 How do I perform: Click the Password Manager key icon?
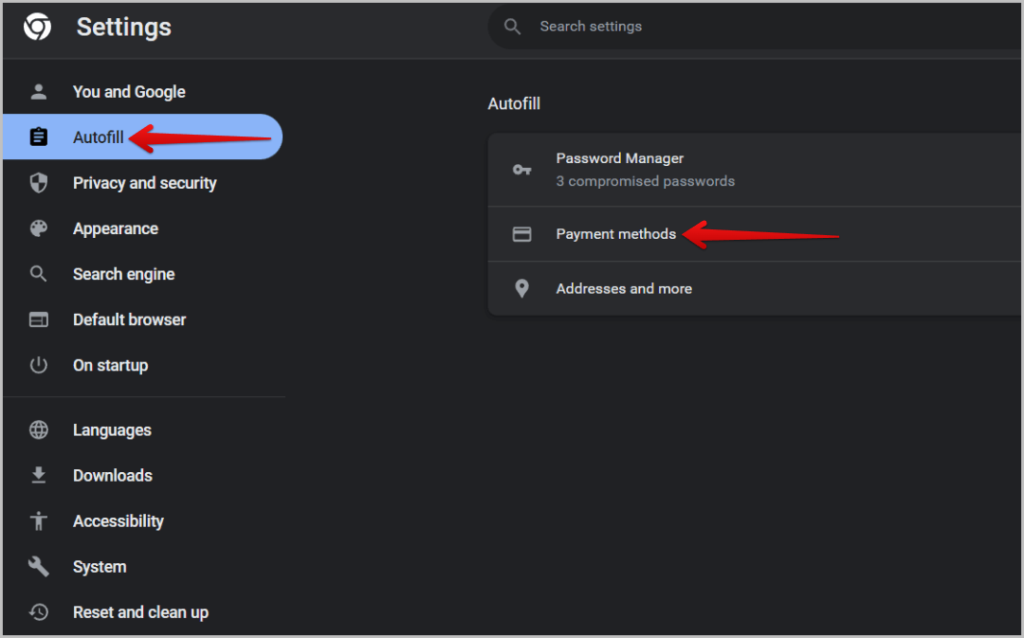click(x=522, y=170)
